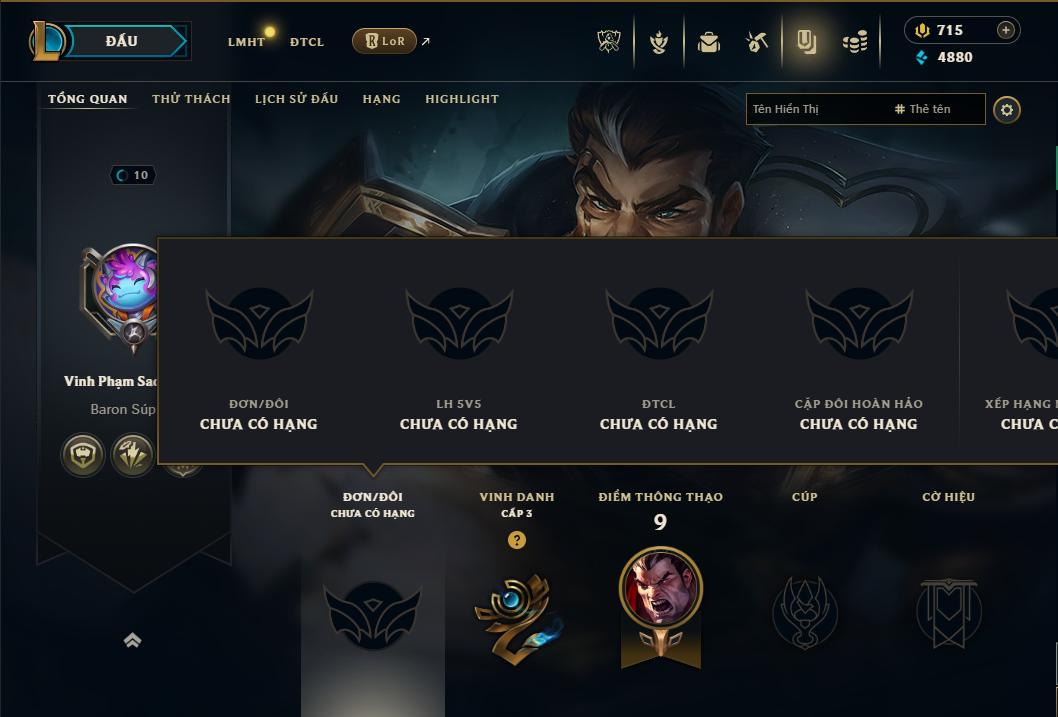Viewport: 1058px width, 717px height.
Task: Add RP using the plus button
Action: point(1005,30)
